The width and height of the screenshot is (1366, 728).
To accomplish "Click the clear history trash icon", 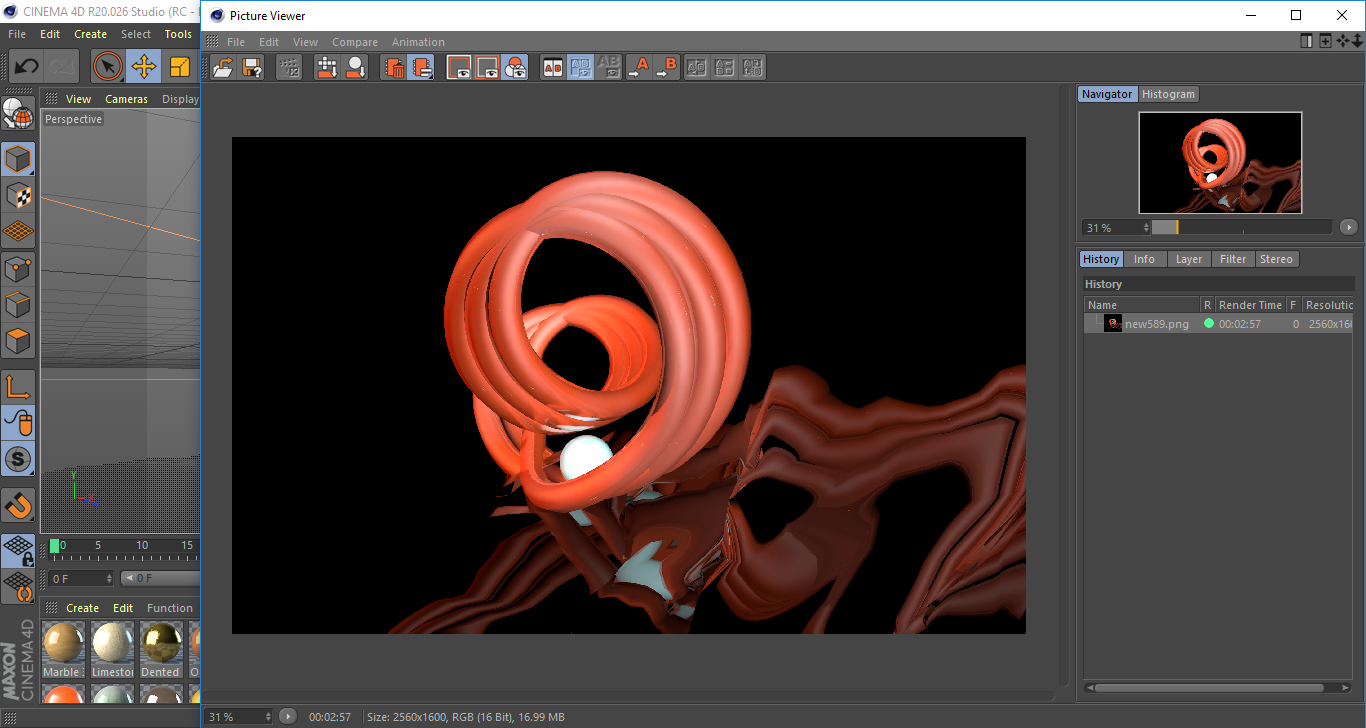I will click(x=394, y=67).
